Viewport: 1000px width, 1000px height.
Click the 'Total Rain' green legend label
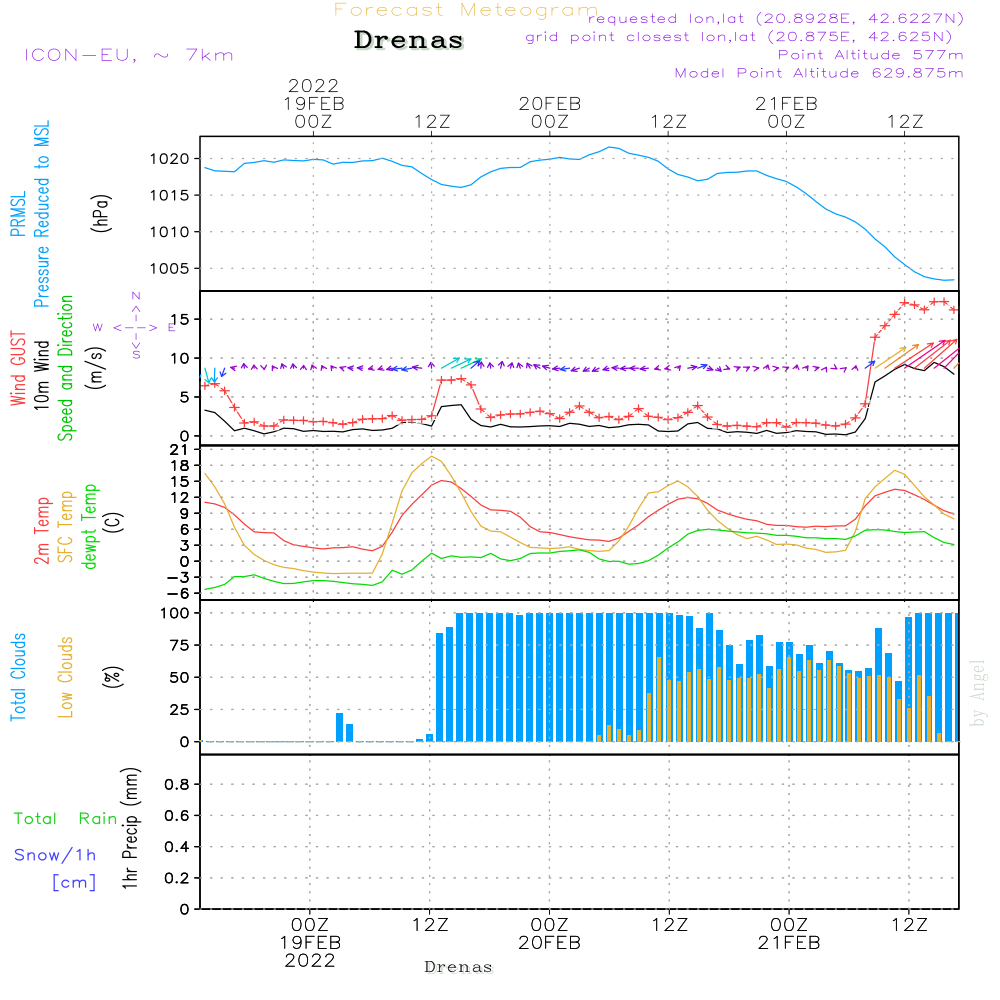(x=65, y=819)
